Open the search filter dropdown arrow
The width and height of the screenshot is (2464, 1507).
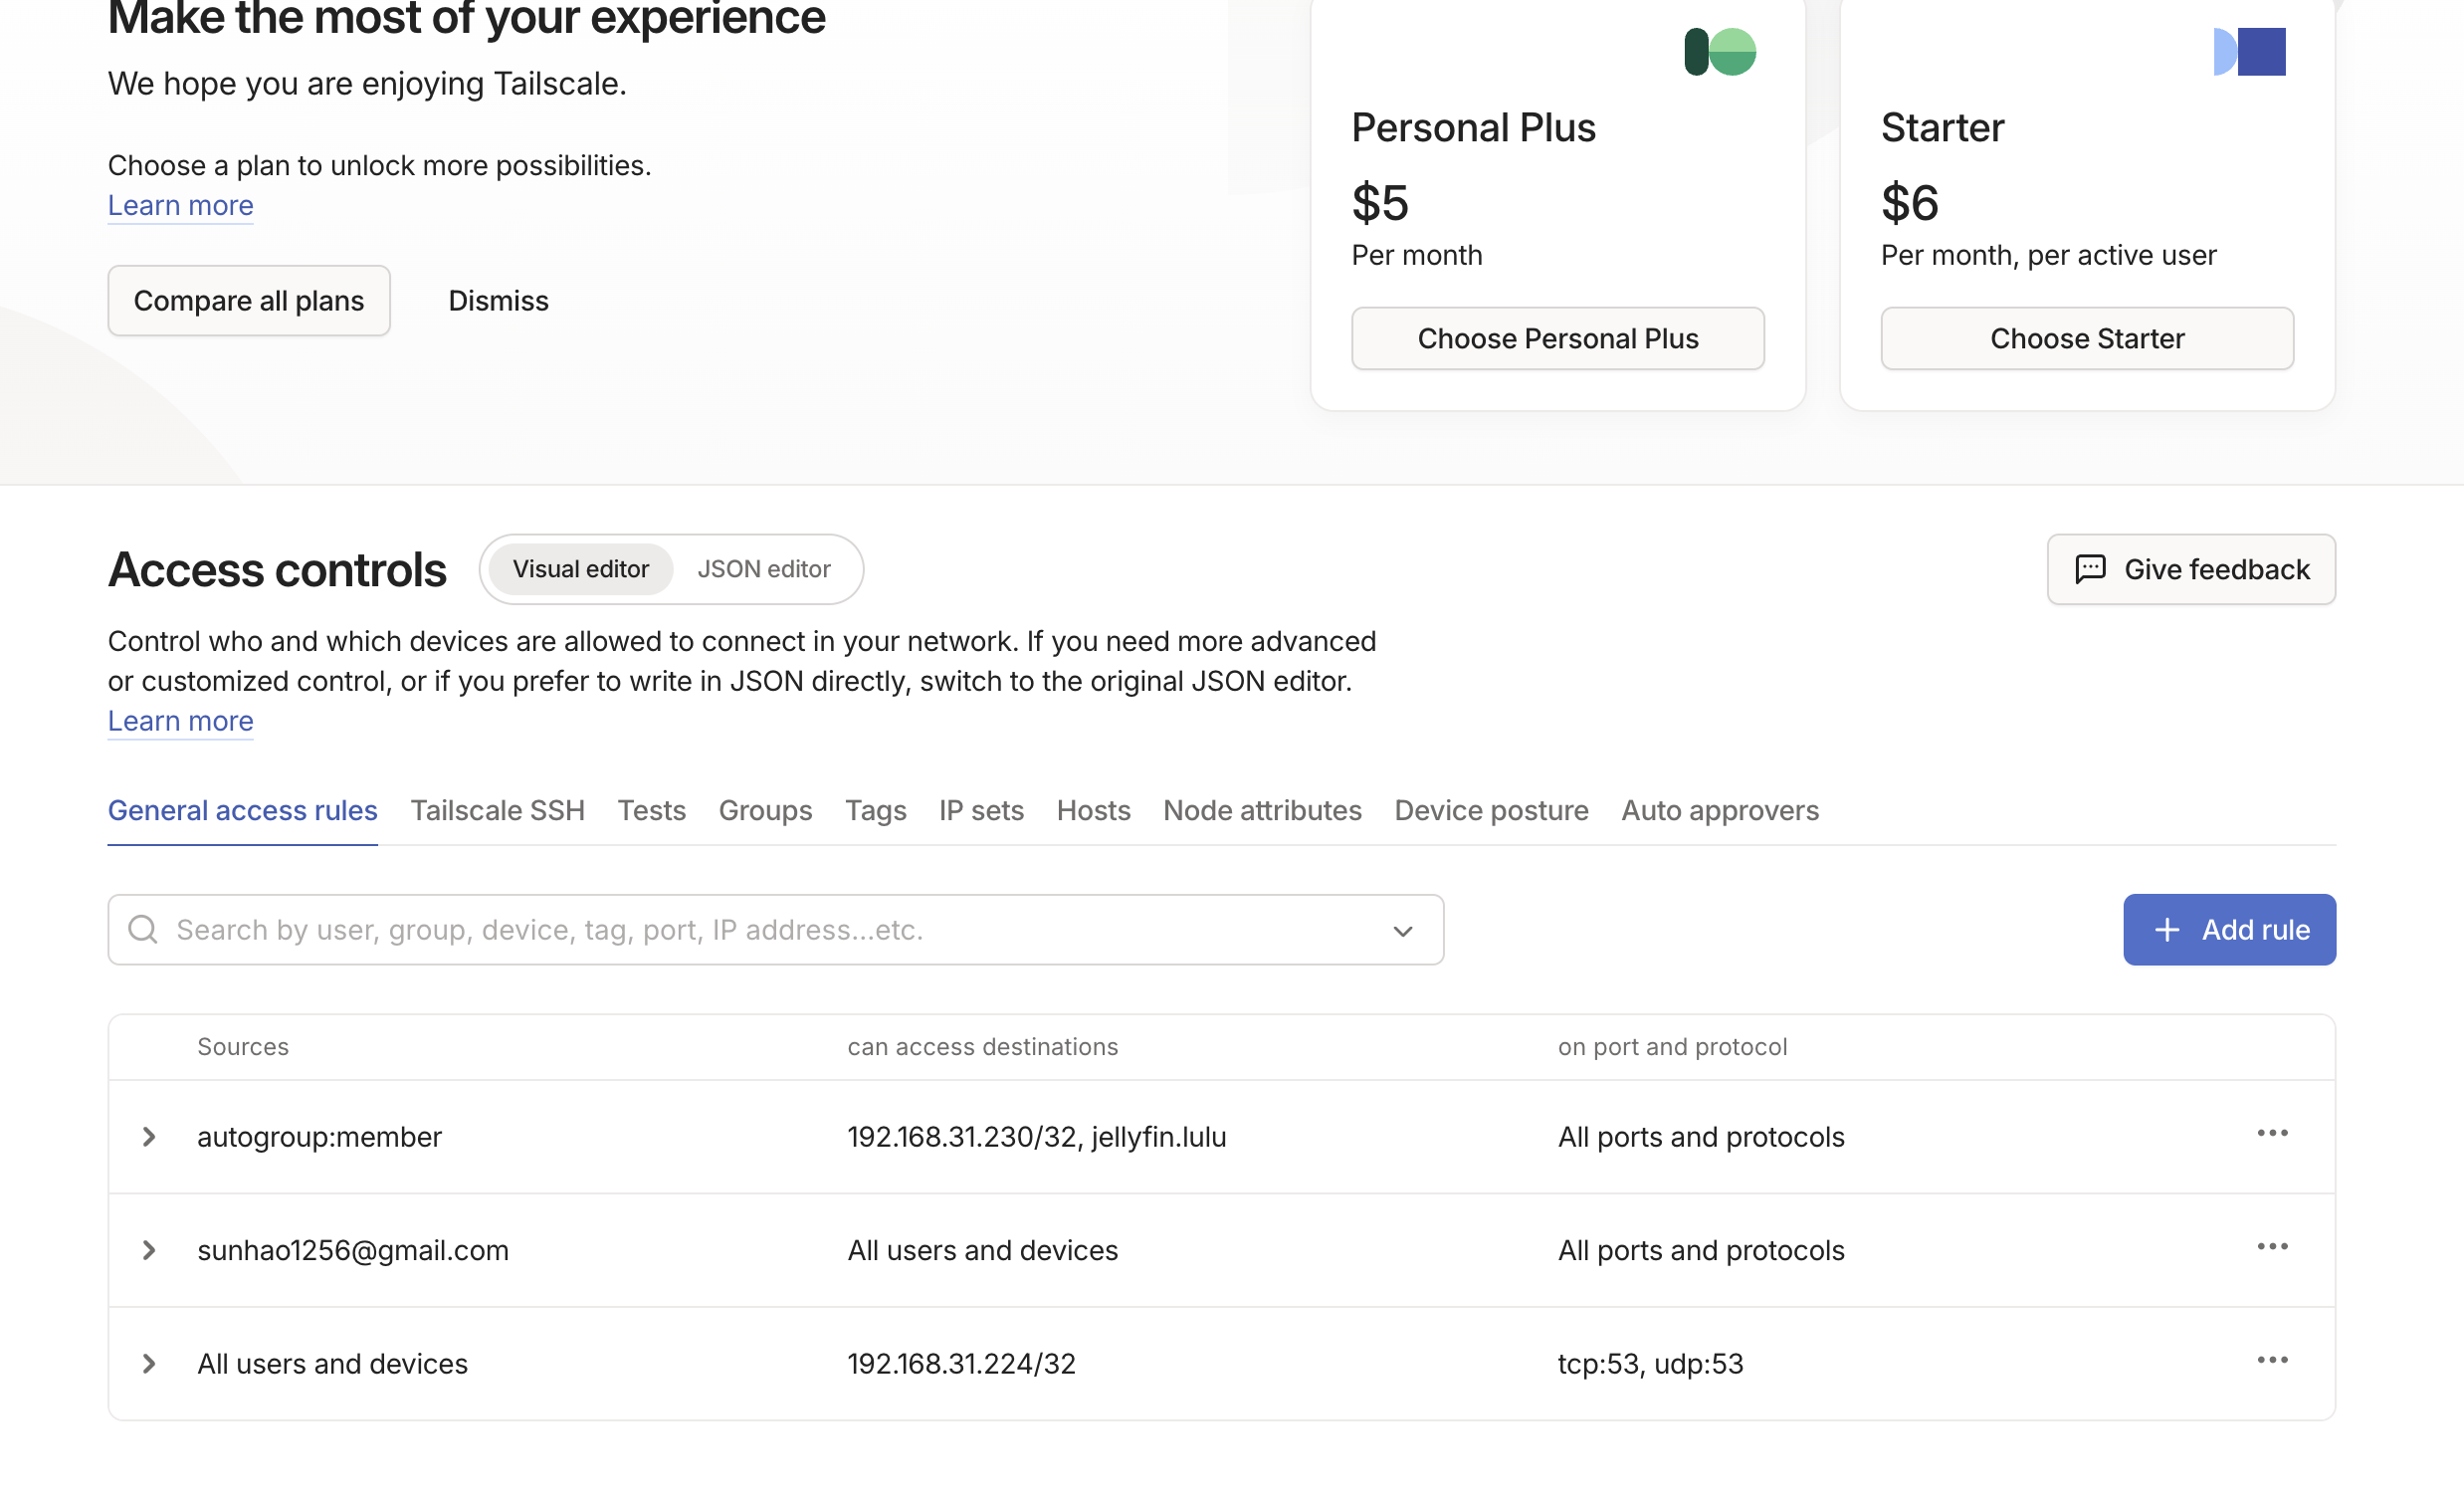pos(1403,931)
